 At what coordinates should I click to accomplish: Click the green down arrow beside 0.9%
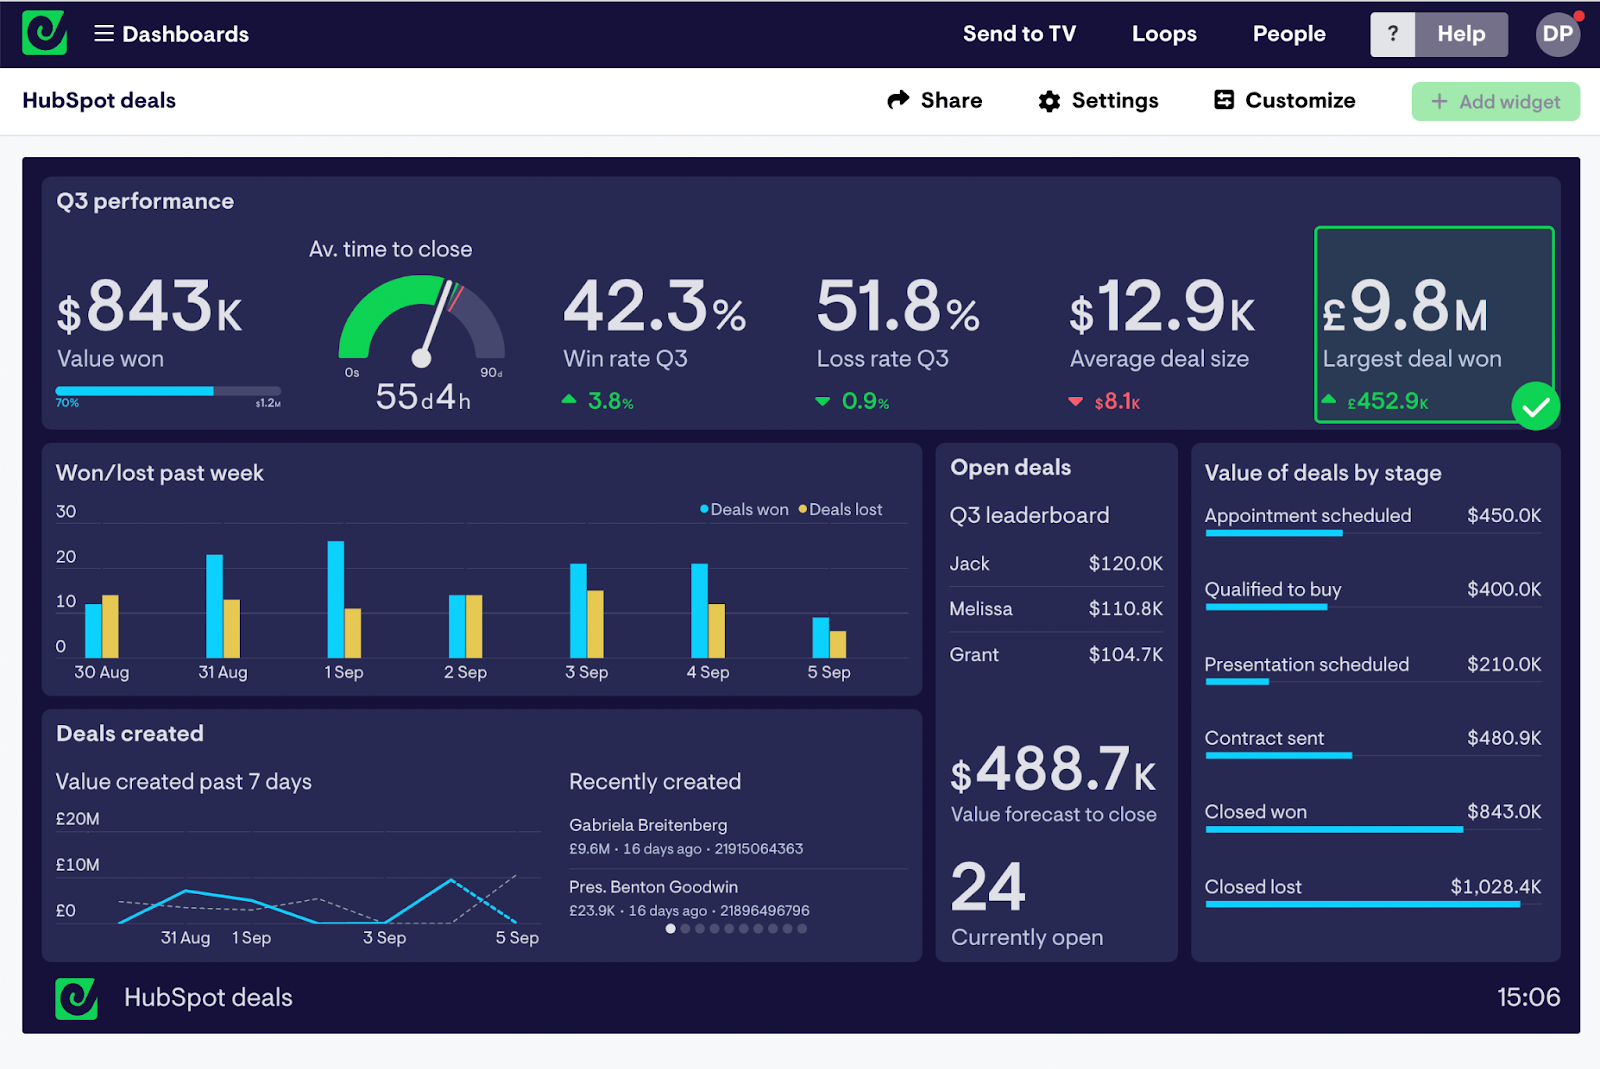[822, 402]
